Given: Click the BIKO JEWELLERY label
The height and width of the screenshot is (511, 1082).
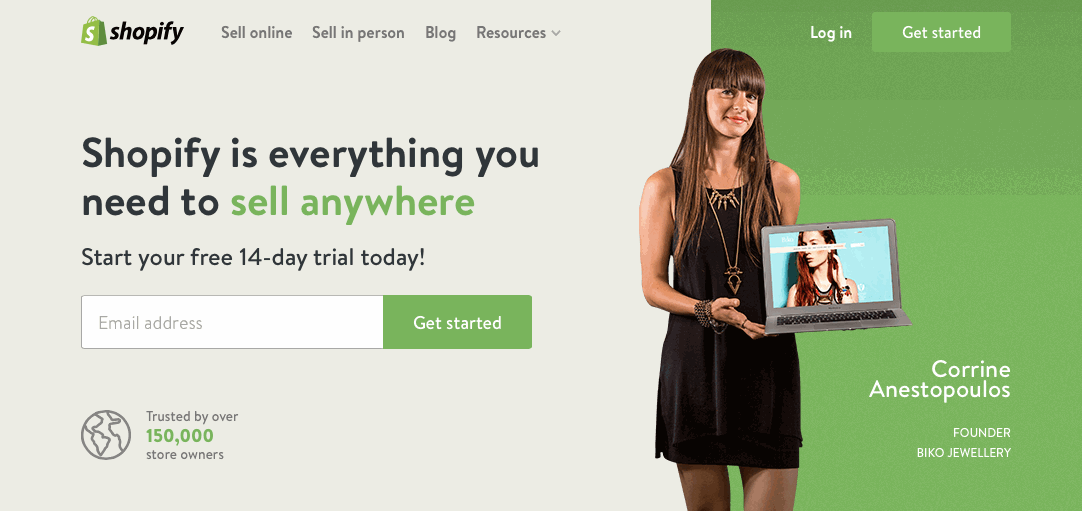Looking at the screenshot, I should [963, 453].
